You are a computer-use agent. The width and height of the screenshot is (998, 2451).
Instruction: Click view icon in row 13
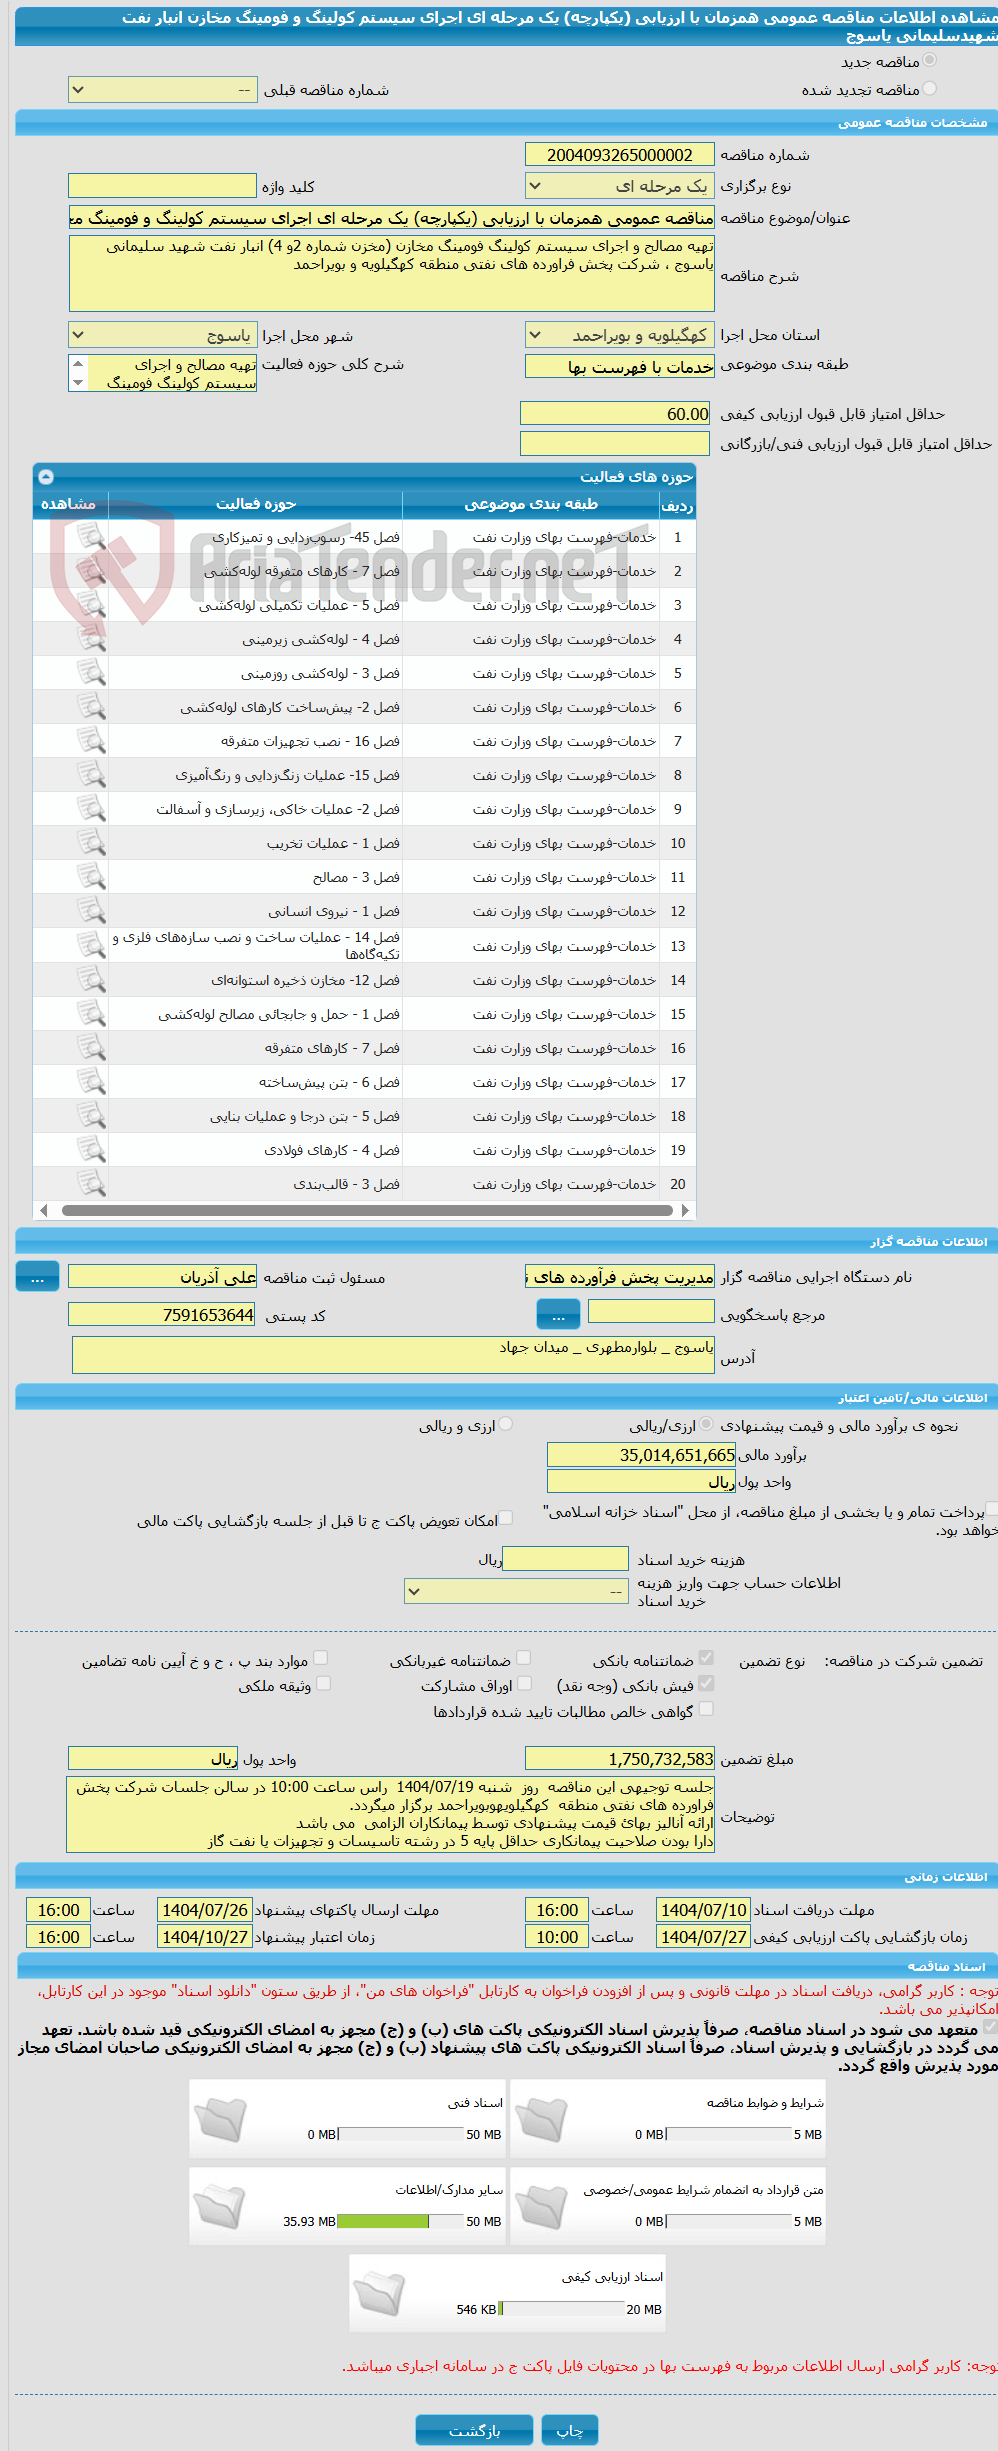[x=91, y=945]
